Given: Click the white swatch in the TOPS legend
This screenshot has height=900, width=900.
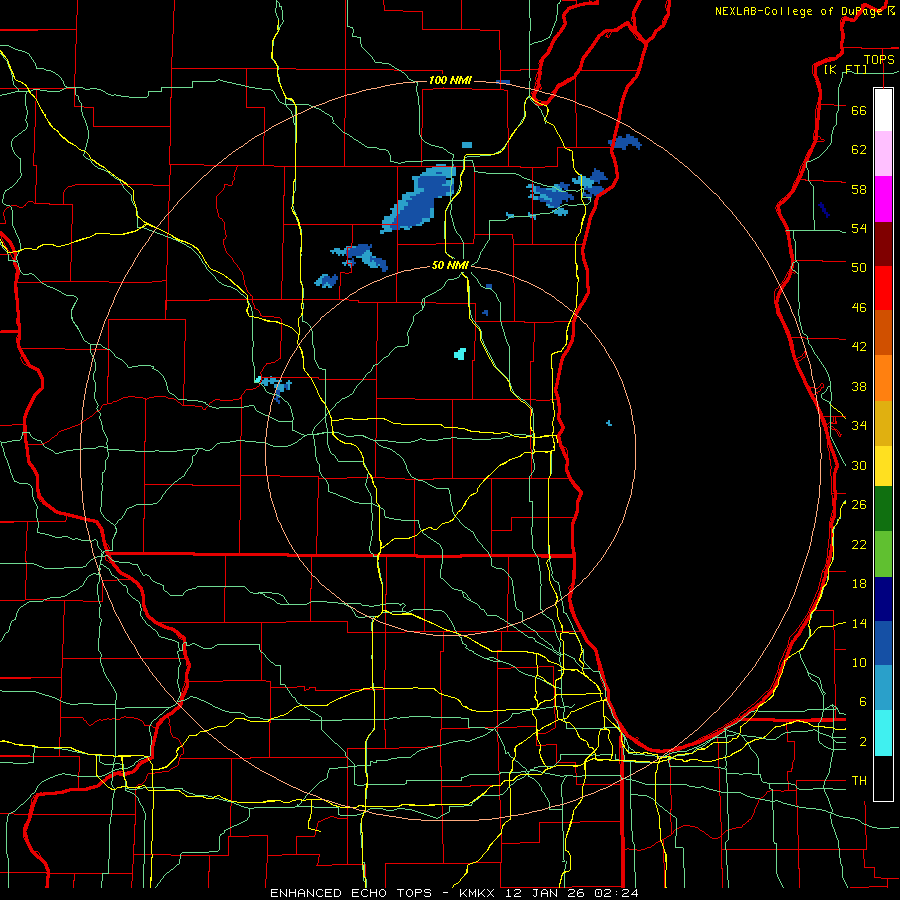Looking at the screenshot, I should coord(883,110).
